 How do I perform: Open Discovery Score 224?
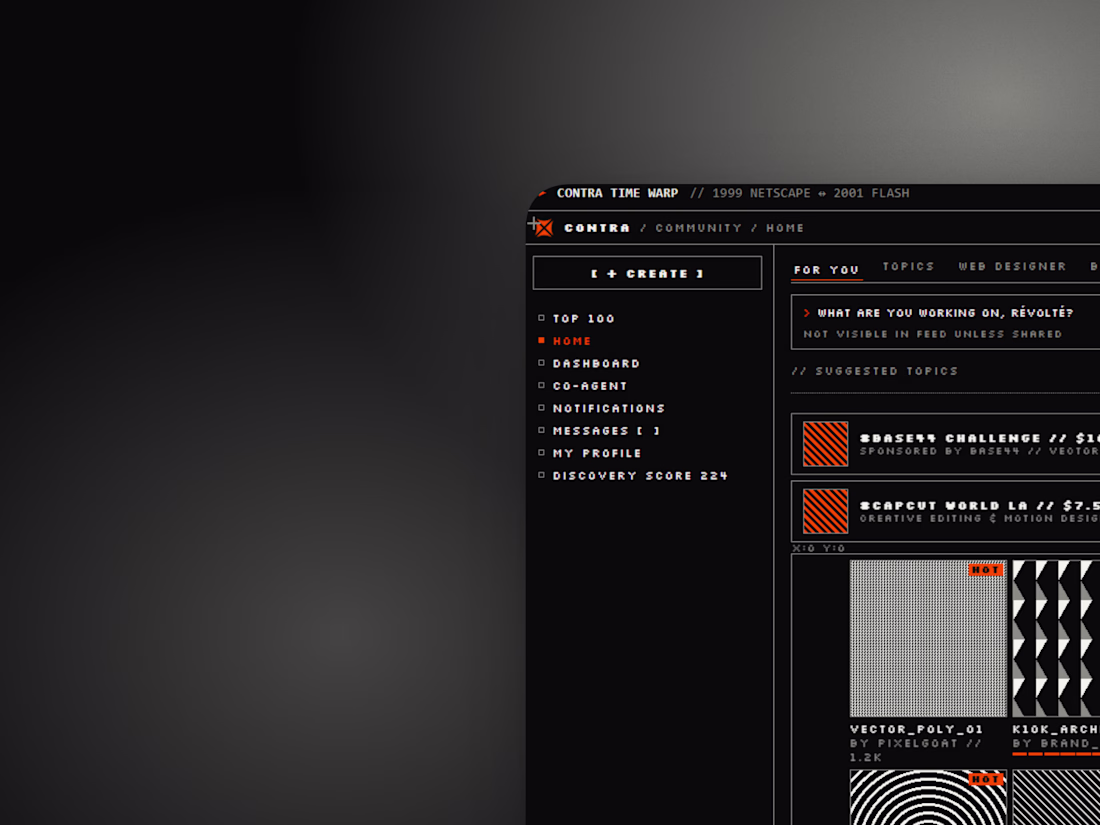[639, 476]
